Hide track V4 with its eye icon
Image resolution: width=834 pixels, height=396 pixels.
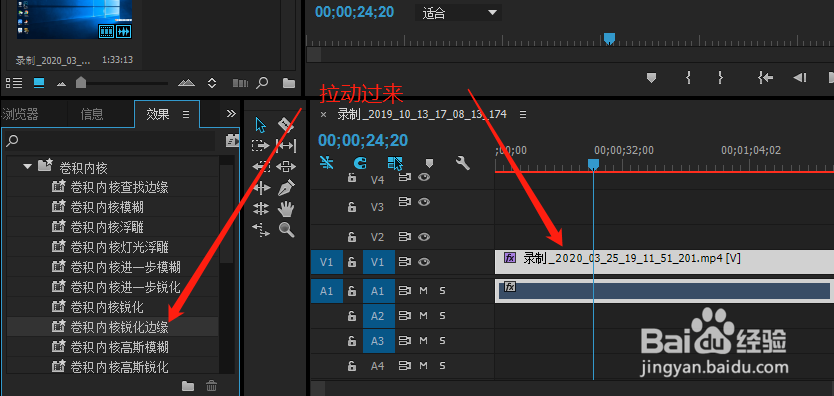(x=423, y=178)
